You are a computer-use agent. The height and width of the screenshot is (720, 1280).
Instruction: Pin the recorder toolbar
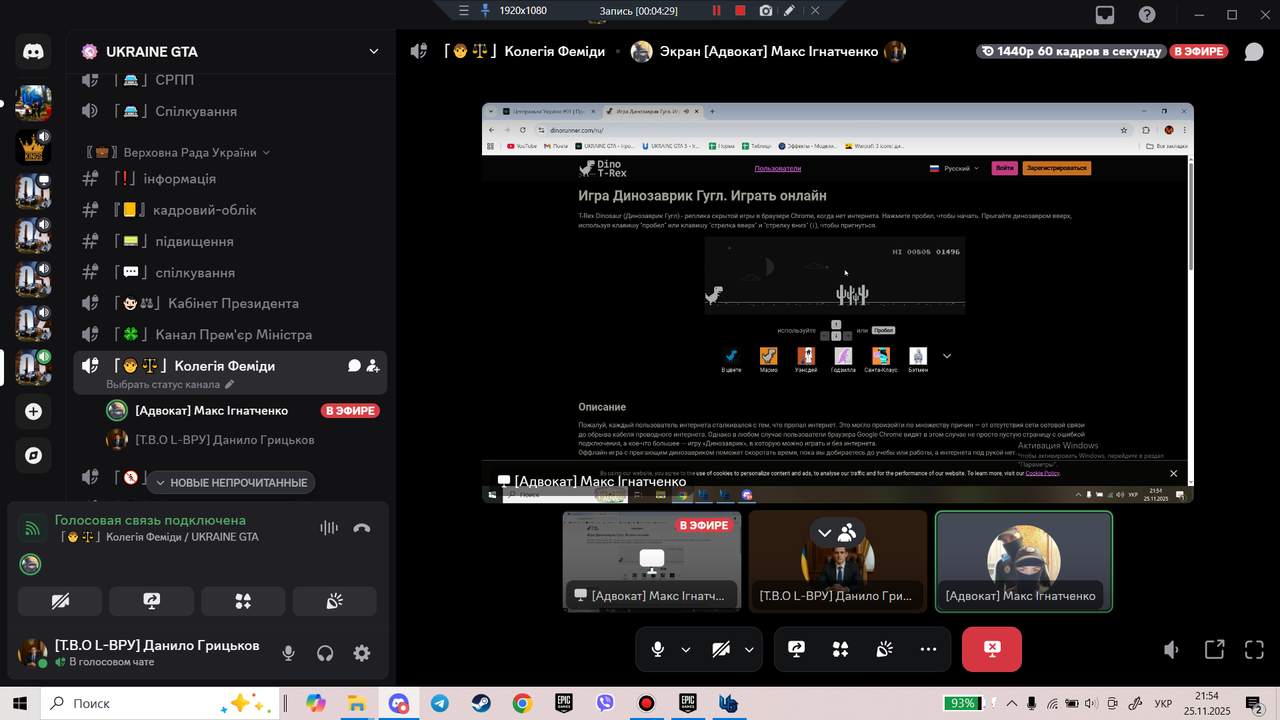(485, 11)
